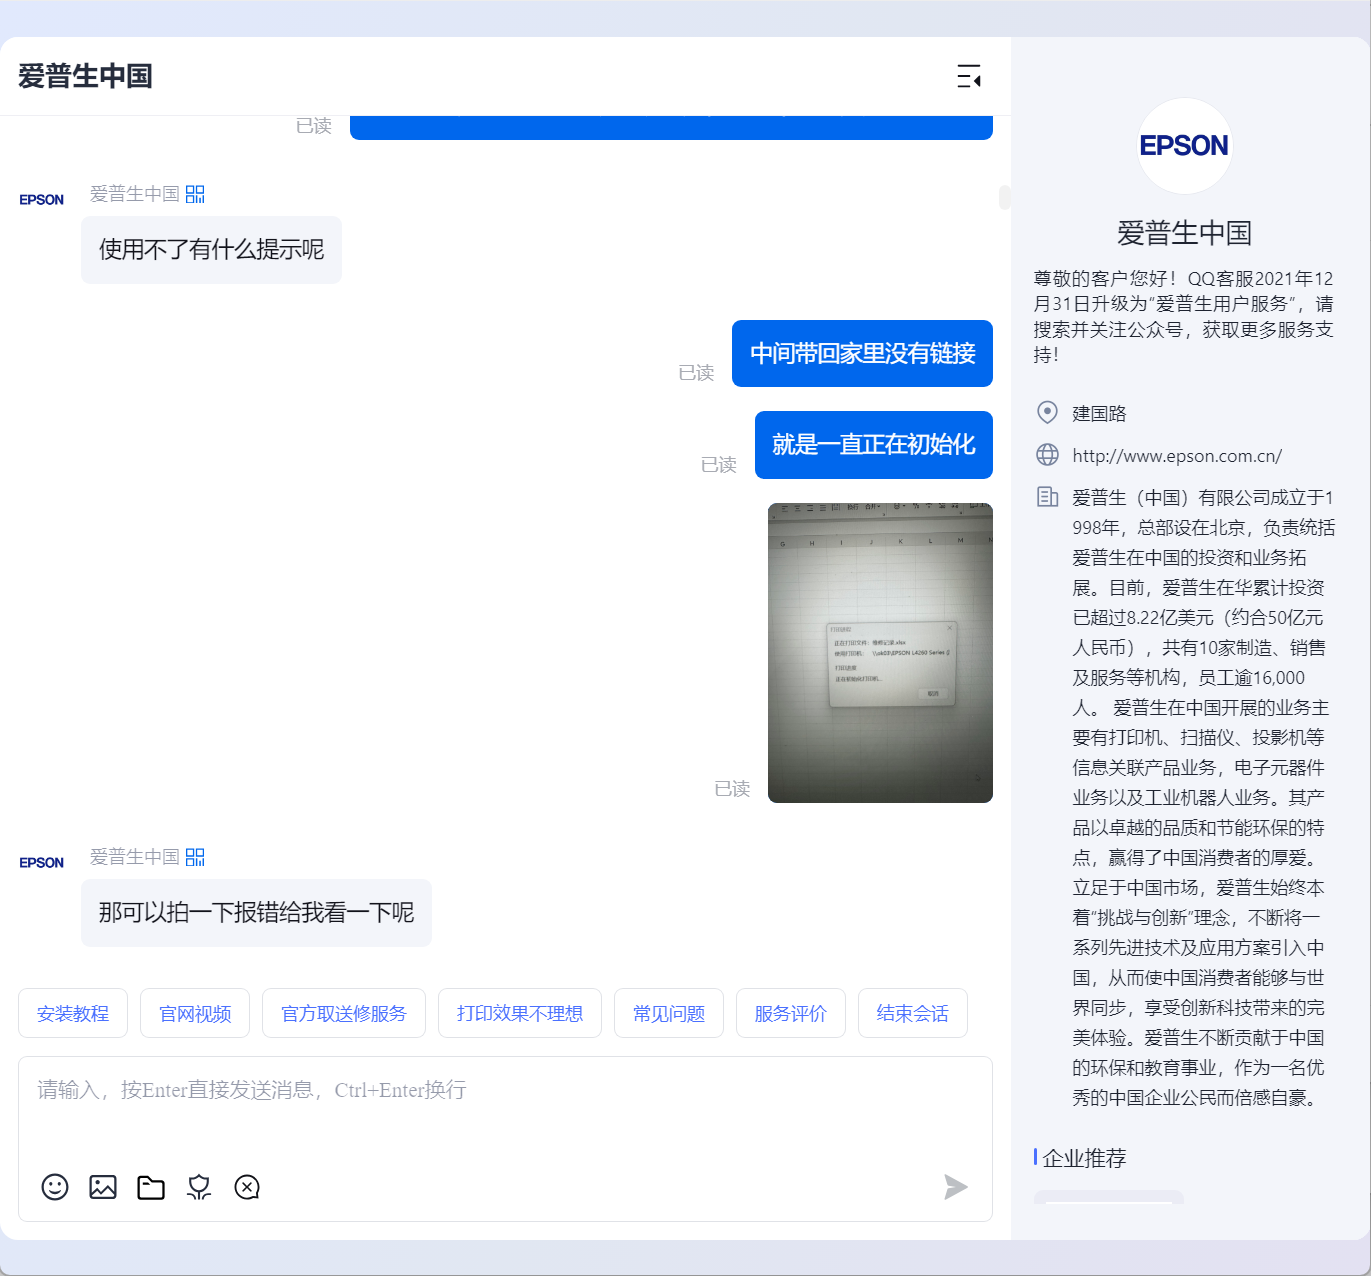The width and height of the screenshot is (1371, 1276).
Task: Click the Epson avatar above '那可以拍一下报错给我看一下呢'
Action: [42, 862]
